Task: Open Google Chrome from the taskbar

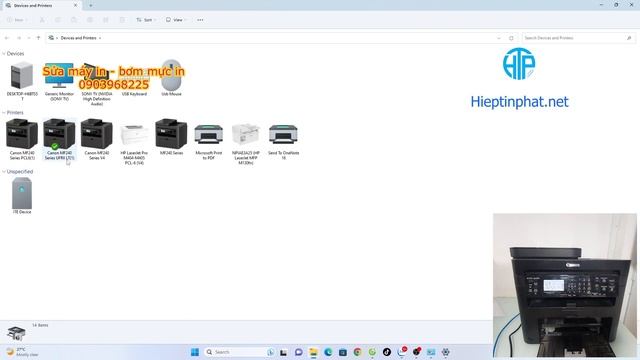Action: (x=358, y=352)
